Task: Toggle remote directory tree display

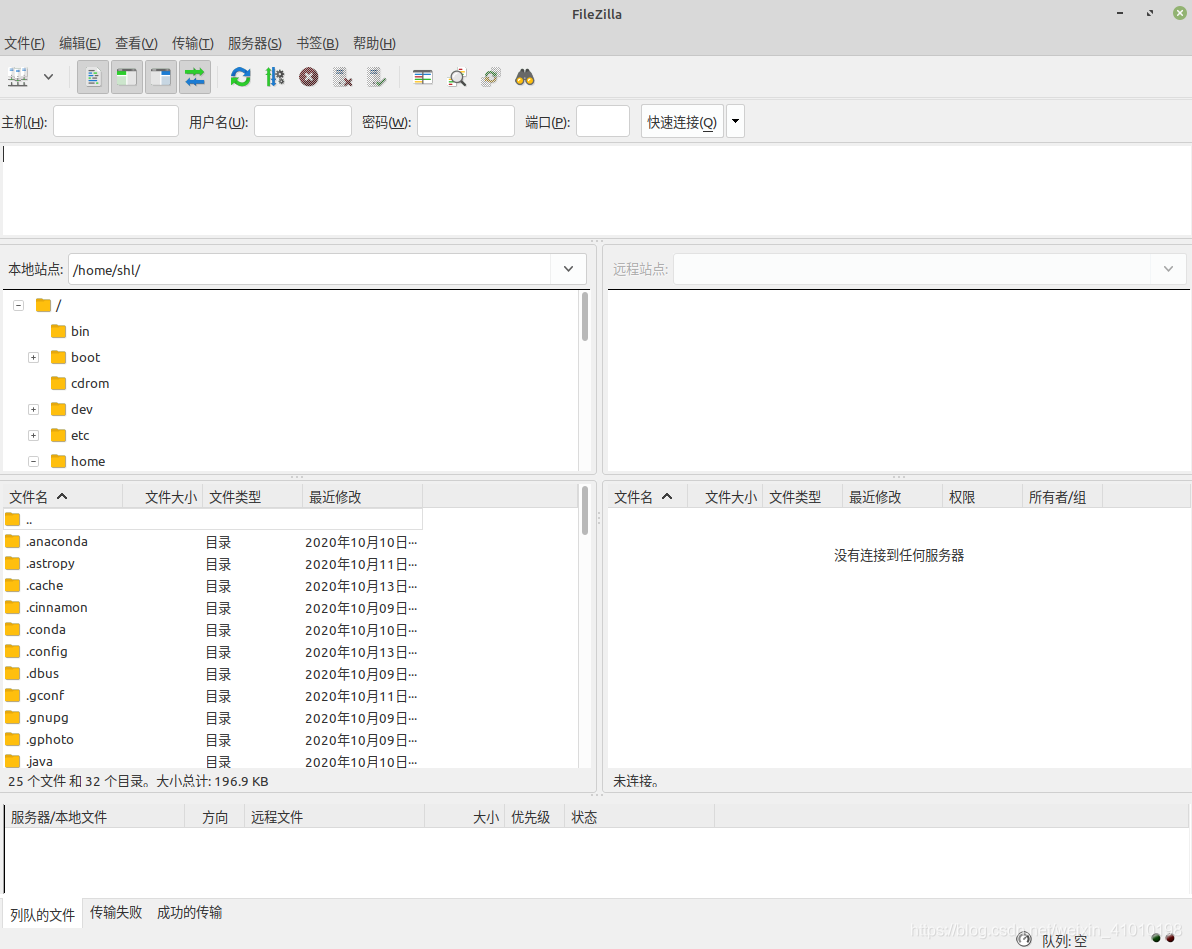Action: [160, 77]
